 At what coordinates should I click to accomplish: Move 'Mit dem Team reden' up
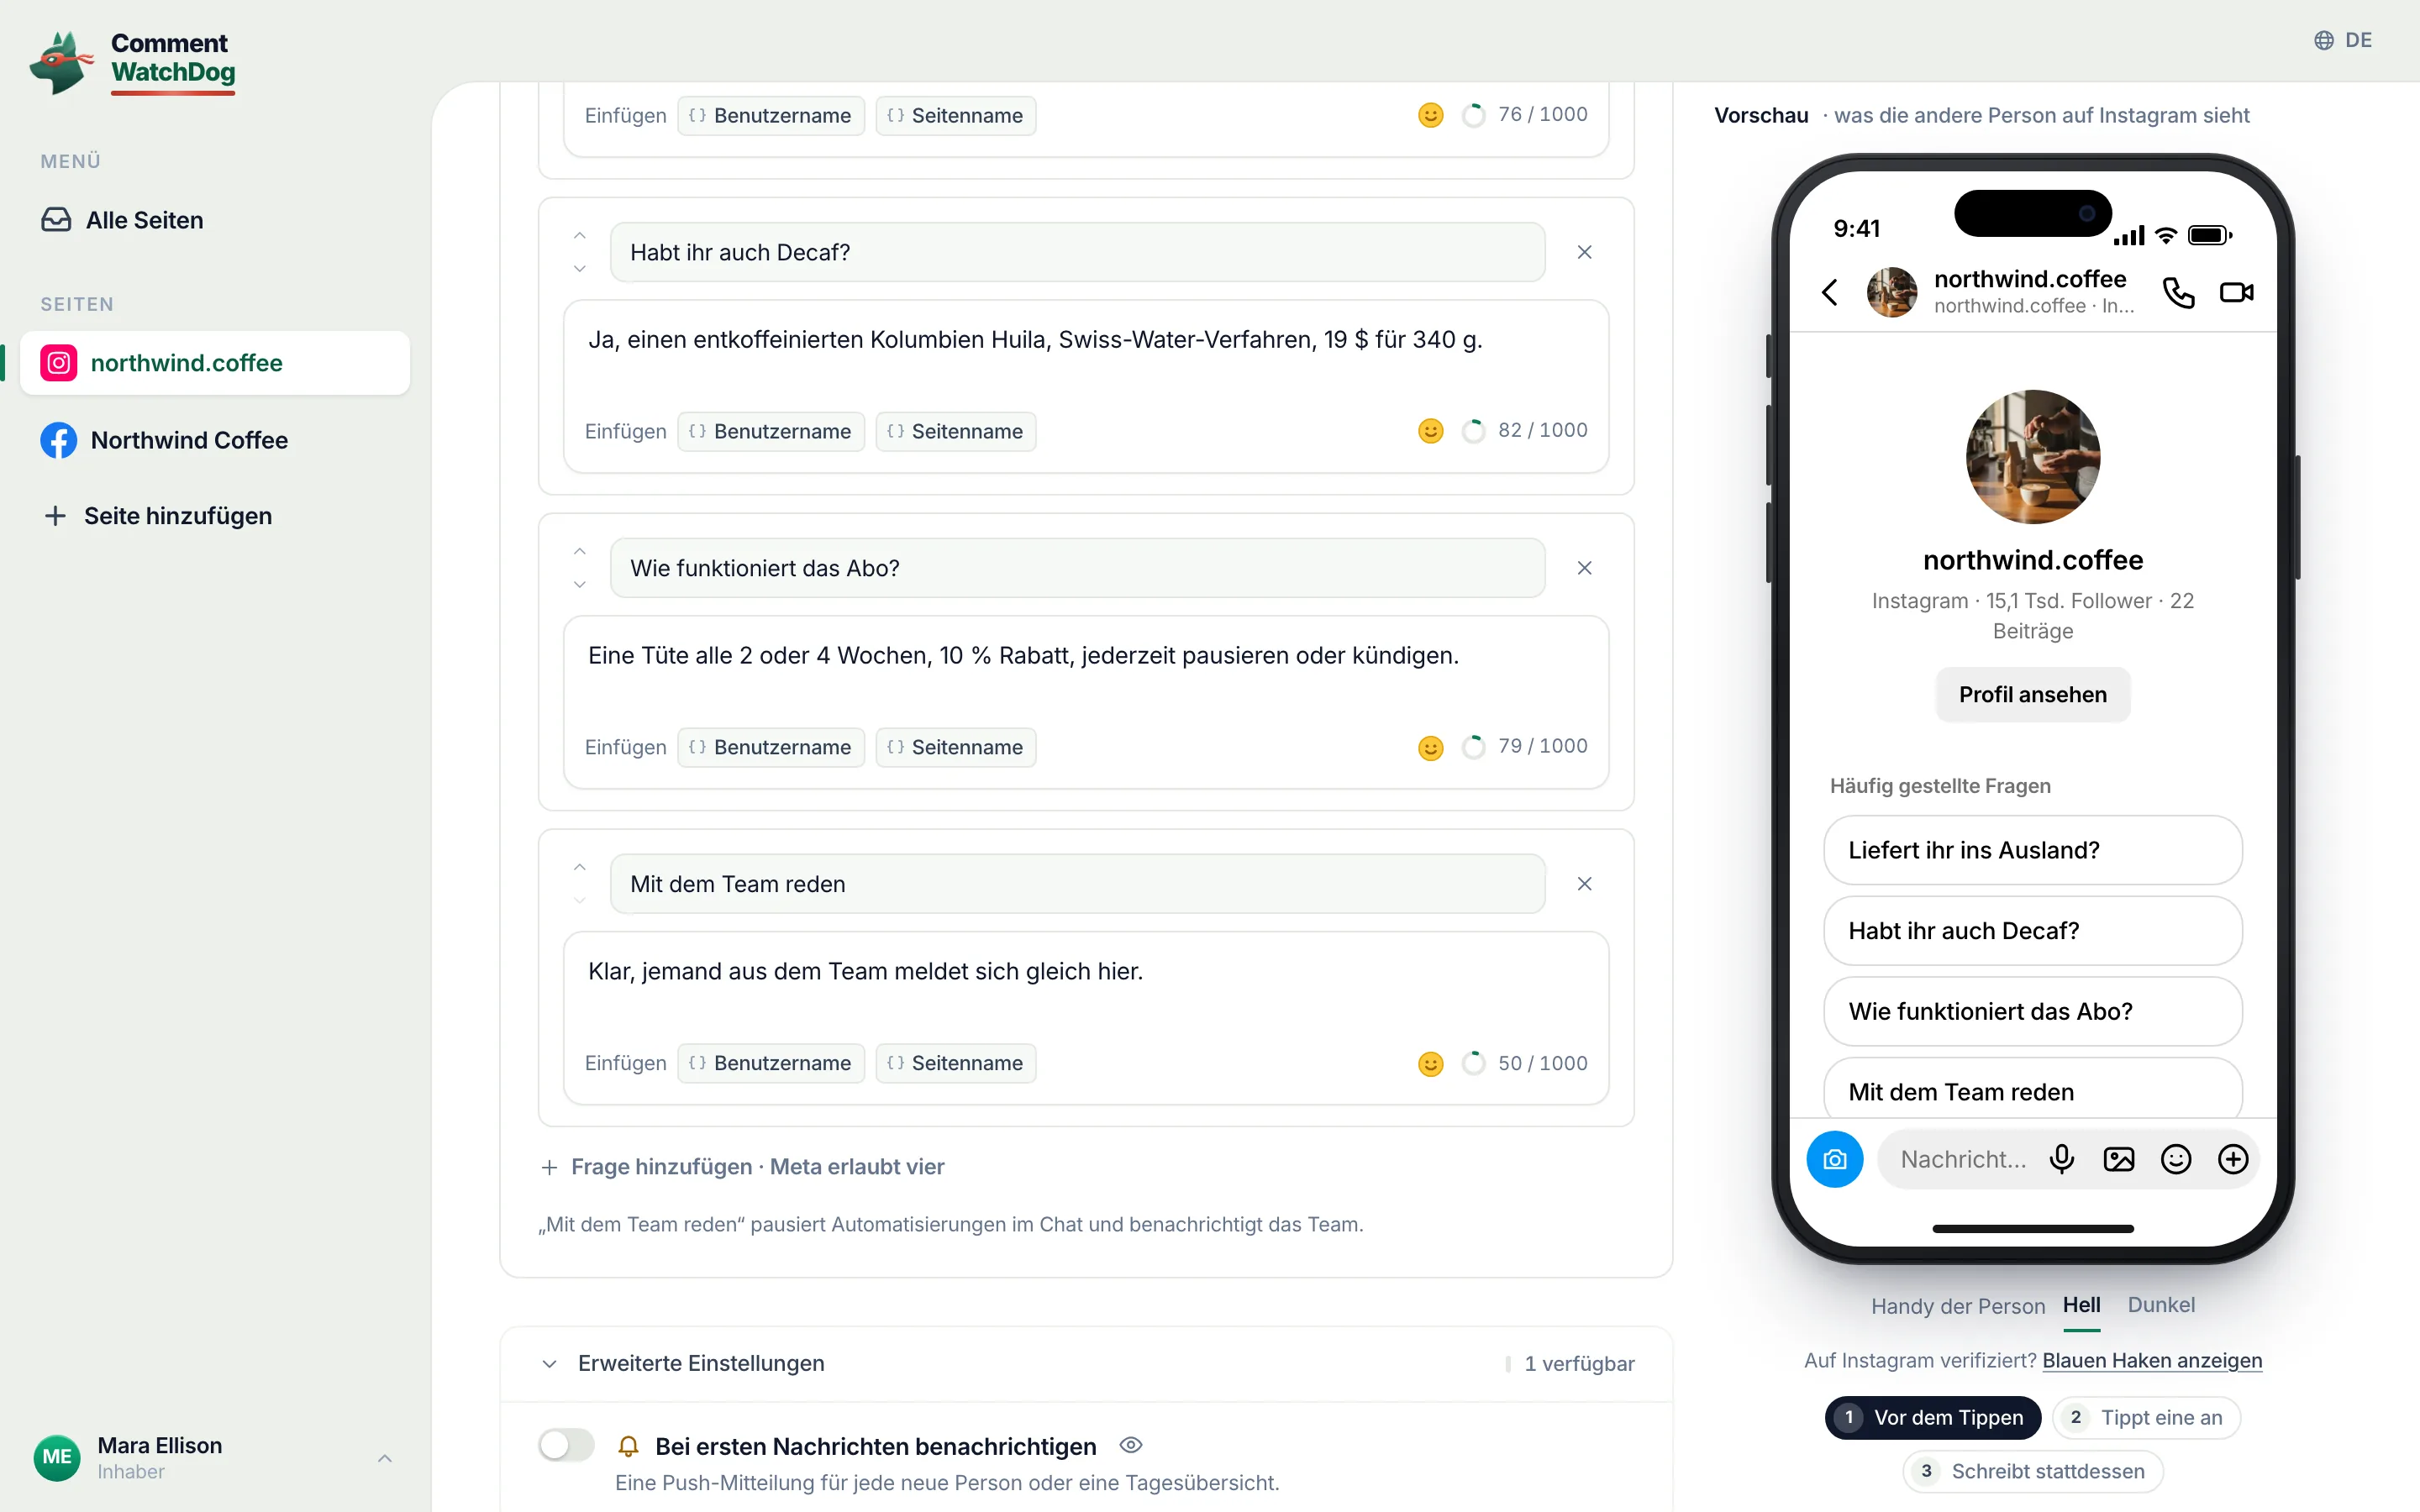click(580, 868)
